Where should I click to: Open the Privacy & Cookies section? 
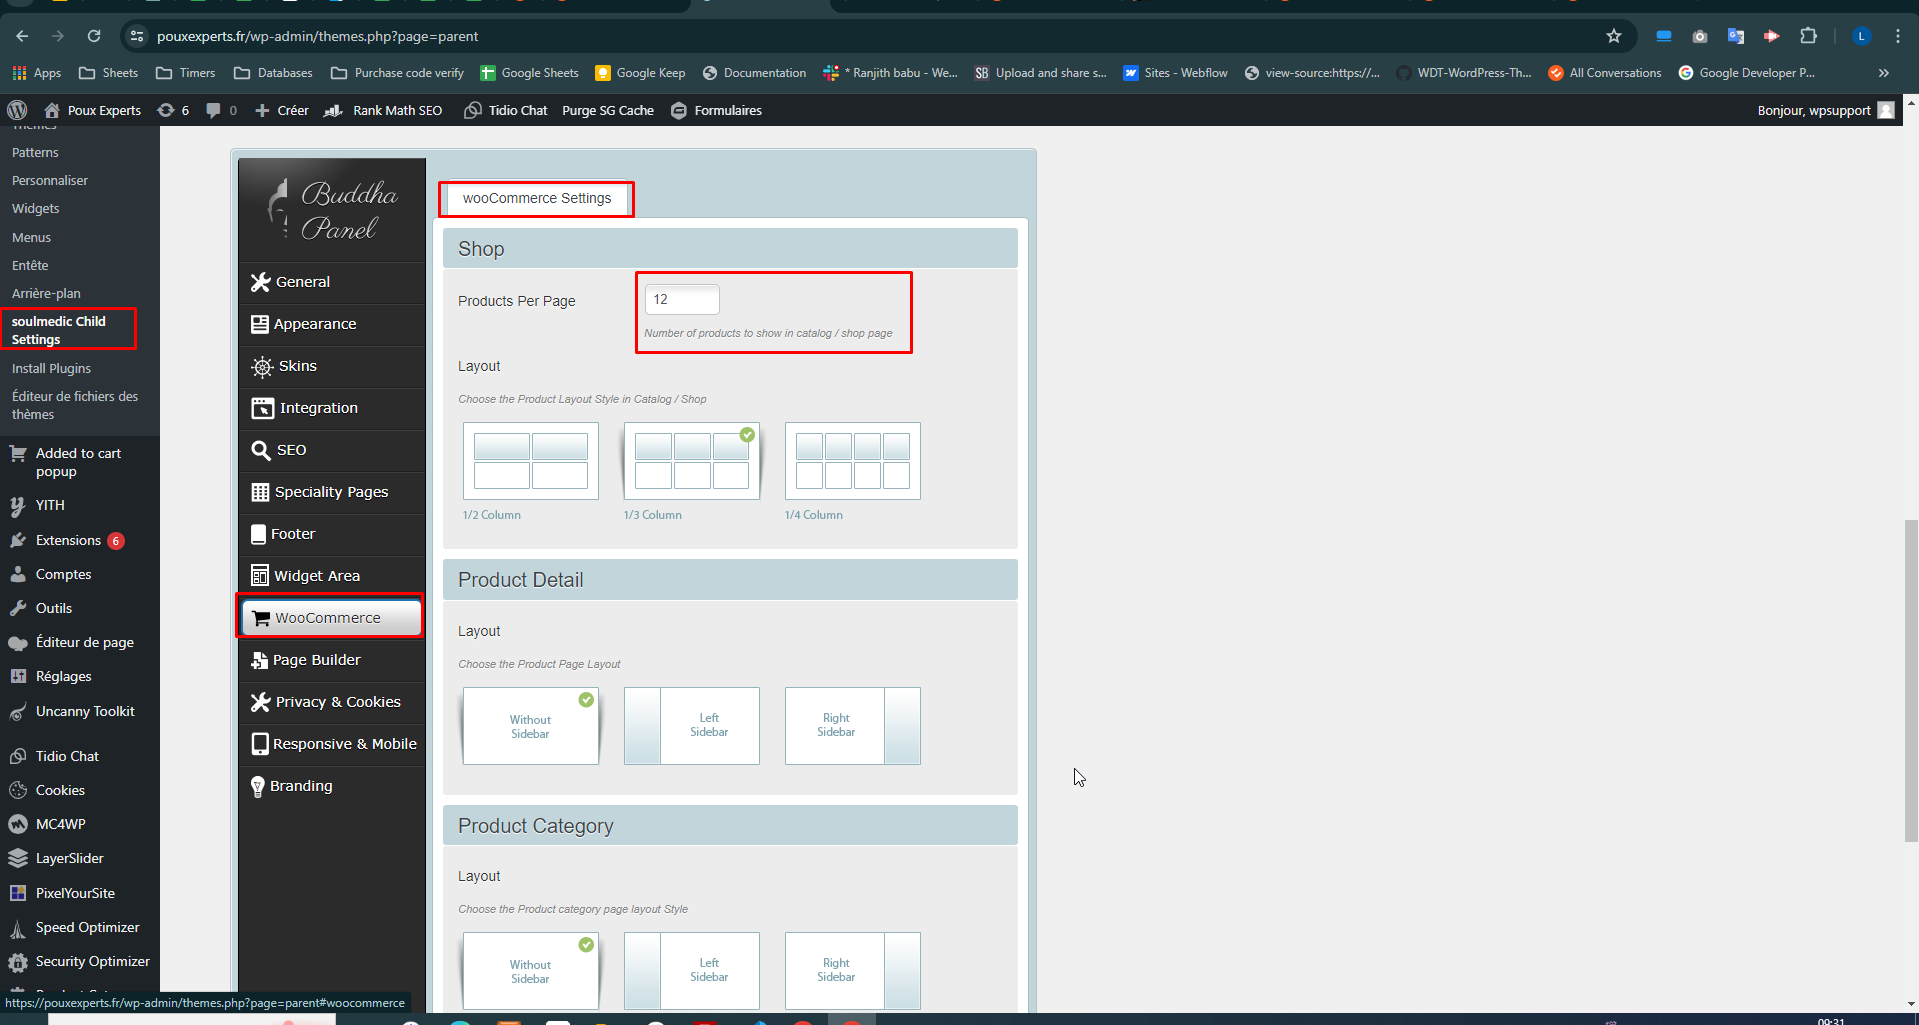point(332,702)
